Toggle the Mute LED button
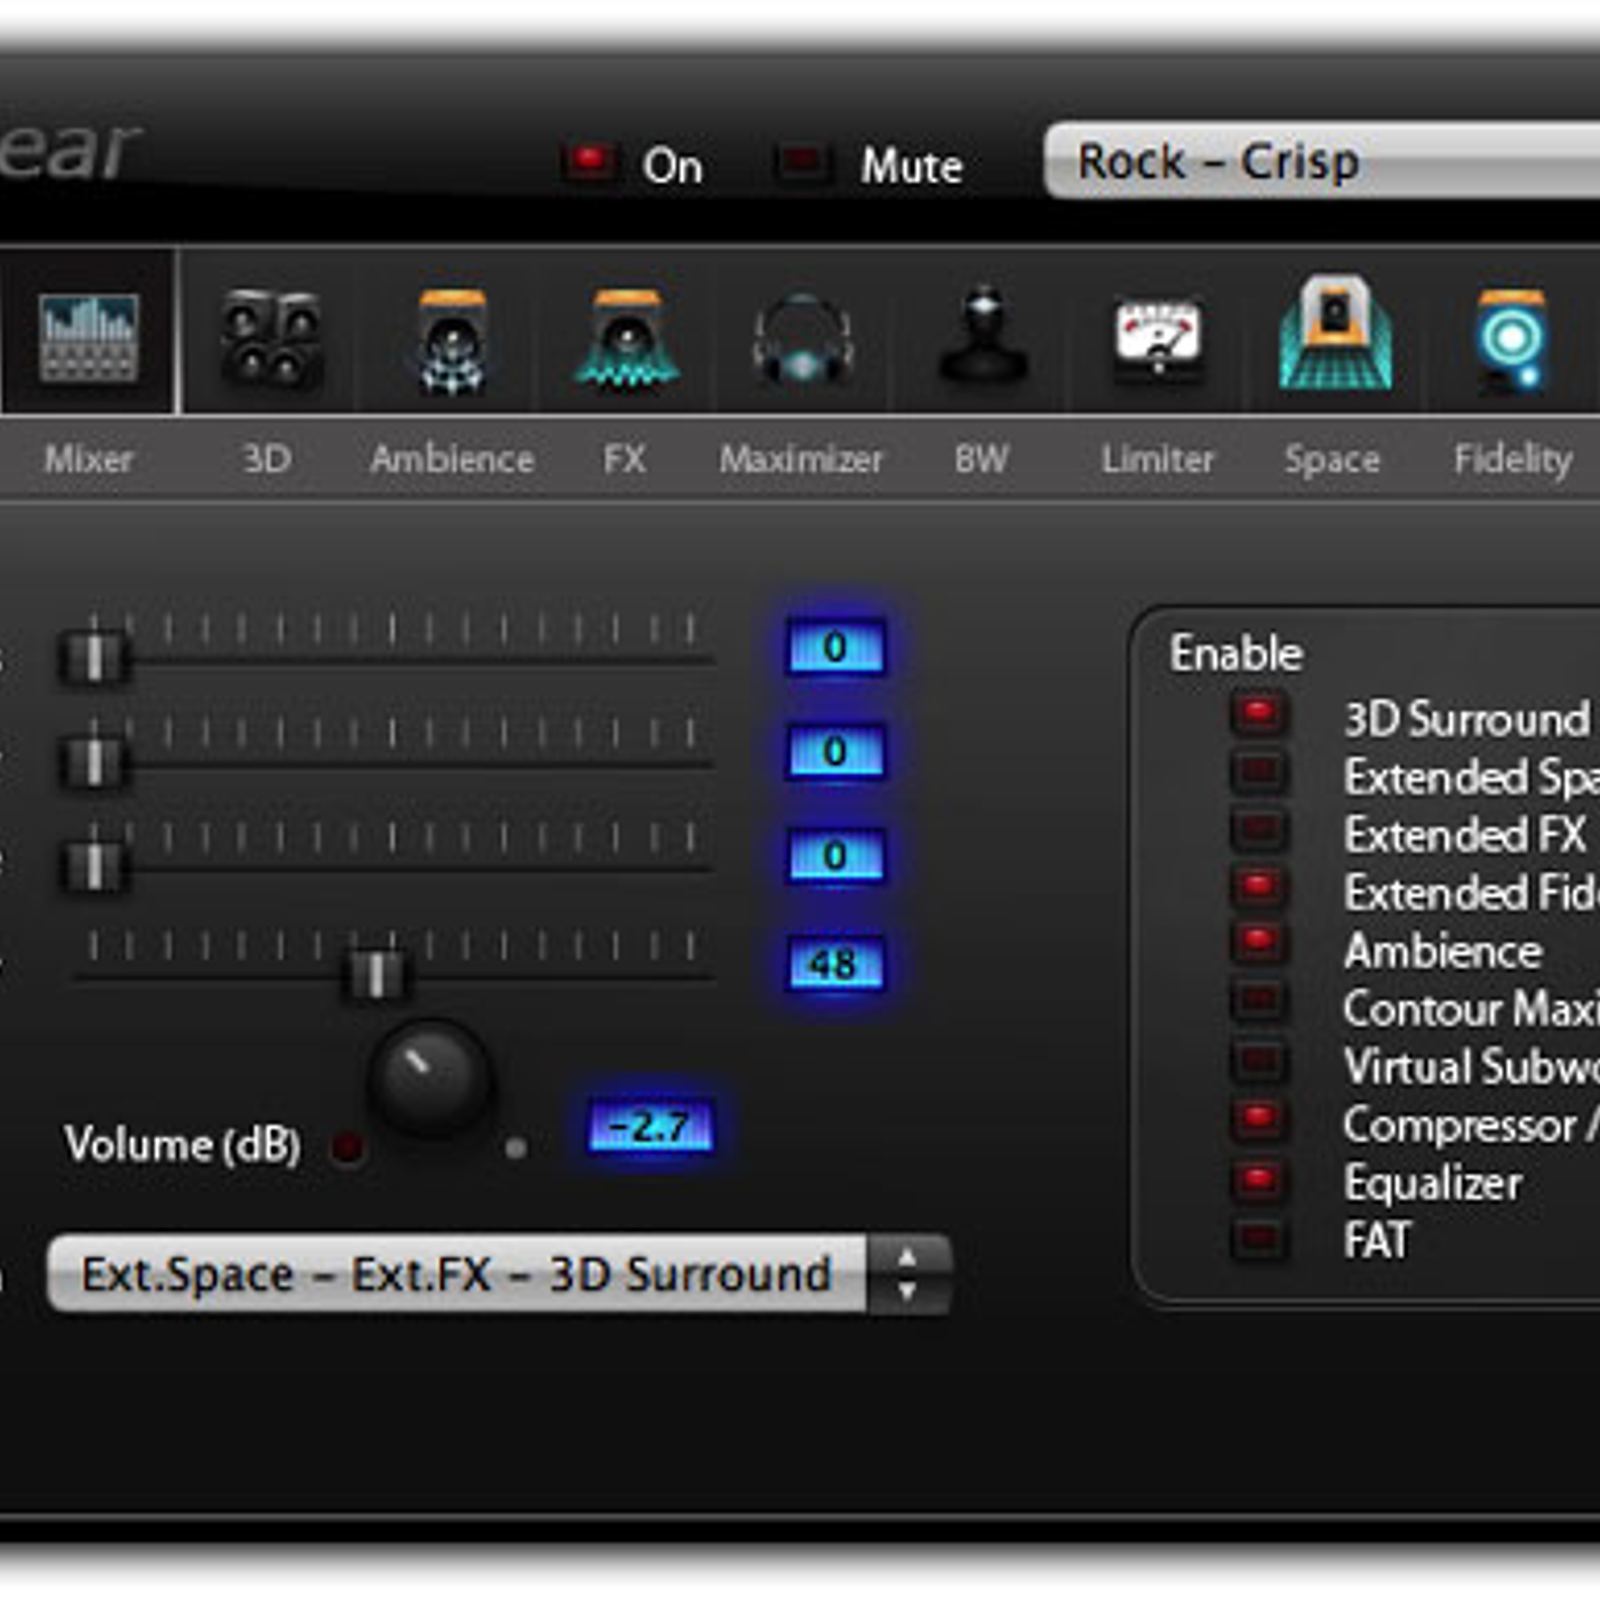The image size is (1600, 1600). pyautogui.click(x=803, y=161)
